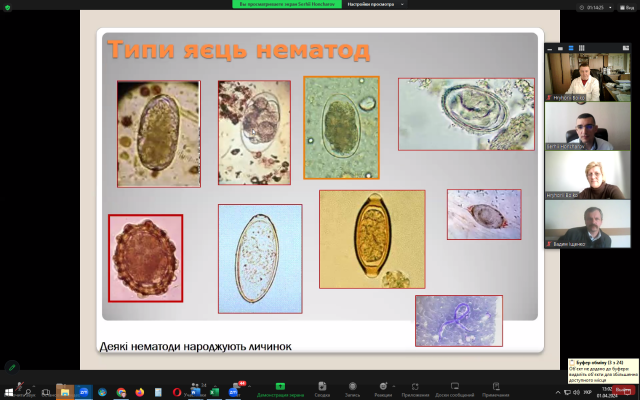Open the Настройки просмотра dropdown
640x400 pixels.
point(375,4)
